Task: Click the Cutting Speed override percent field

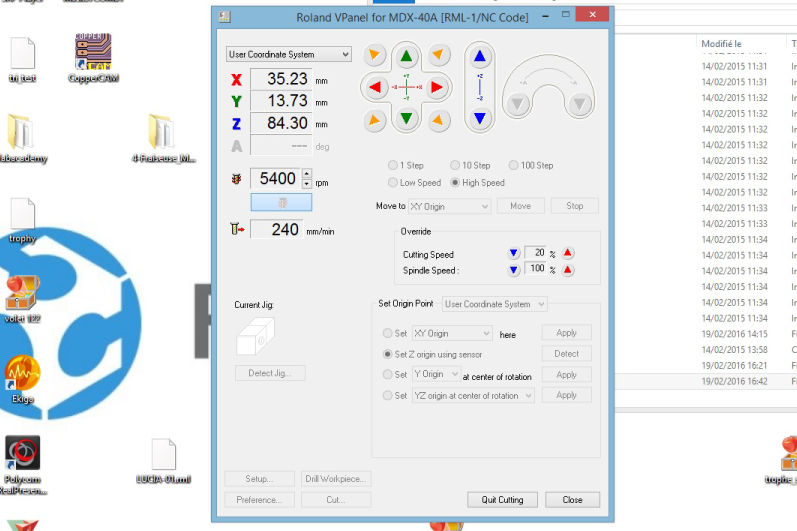Action: 535,253
